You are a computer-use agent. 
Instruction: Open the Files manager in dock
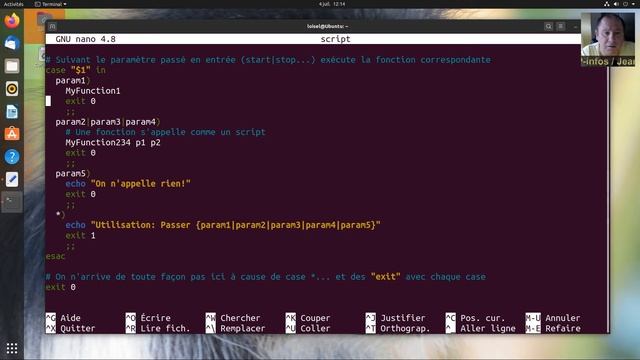pos(12,66)
